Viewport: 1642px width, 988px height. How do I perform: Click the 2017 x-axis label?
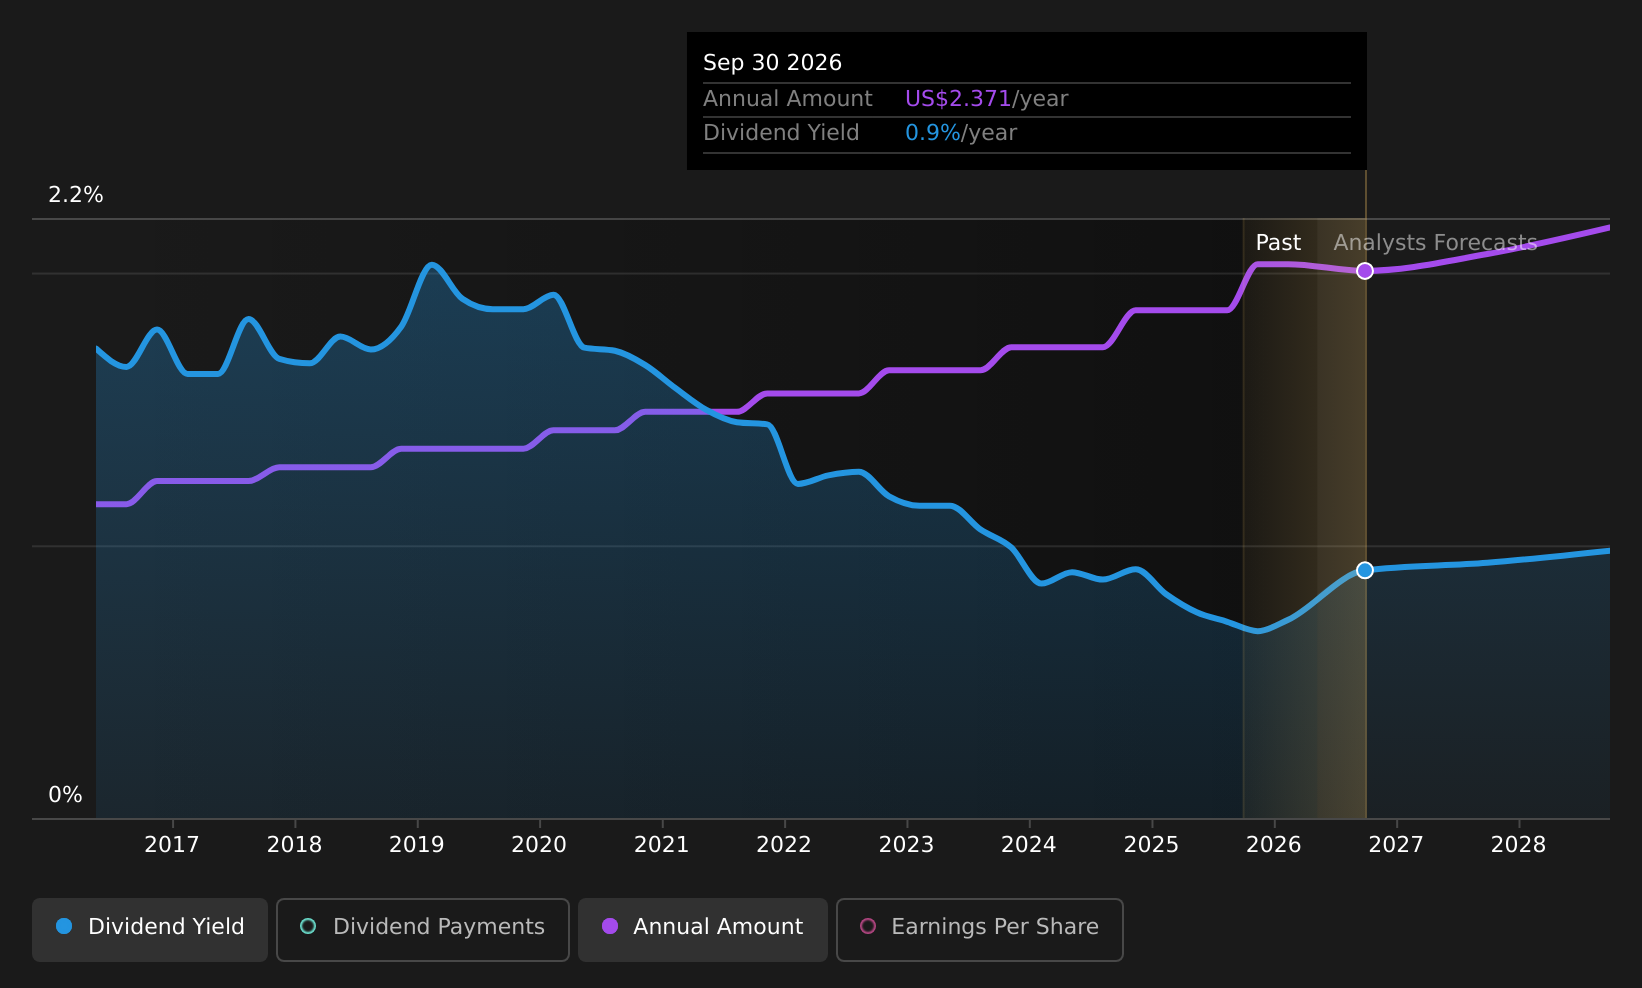click(x=172, y=845)
